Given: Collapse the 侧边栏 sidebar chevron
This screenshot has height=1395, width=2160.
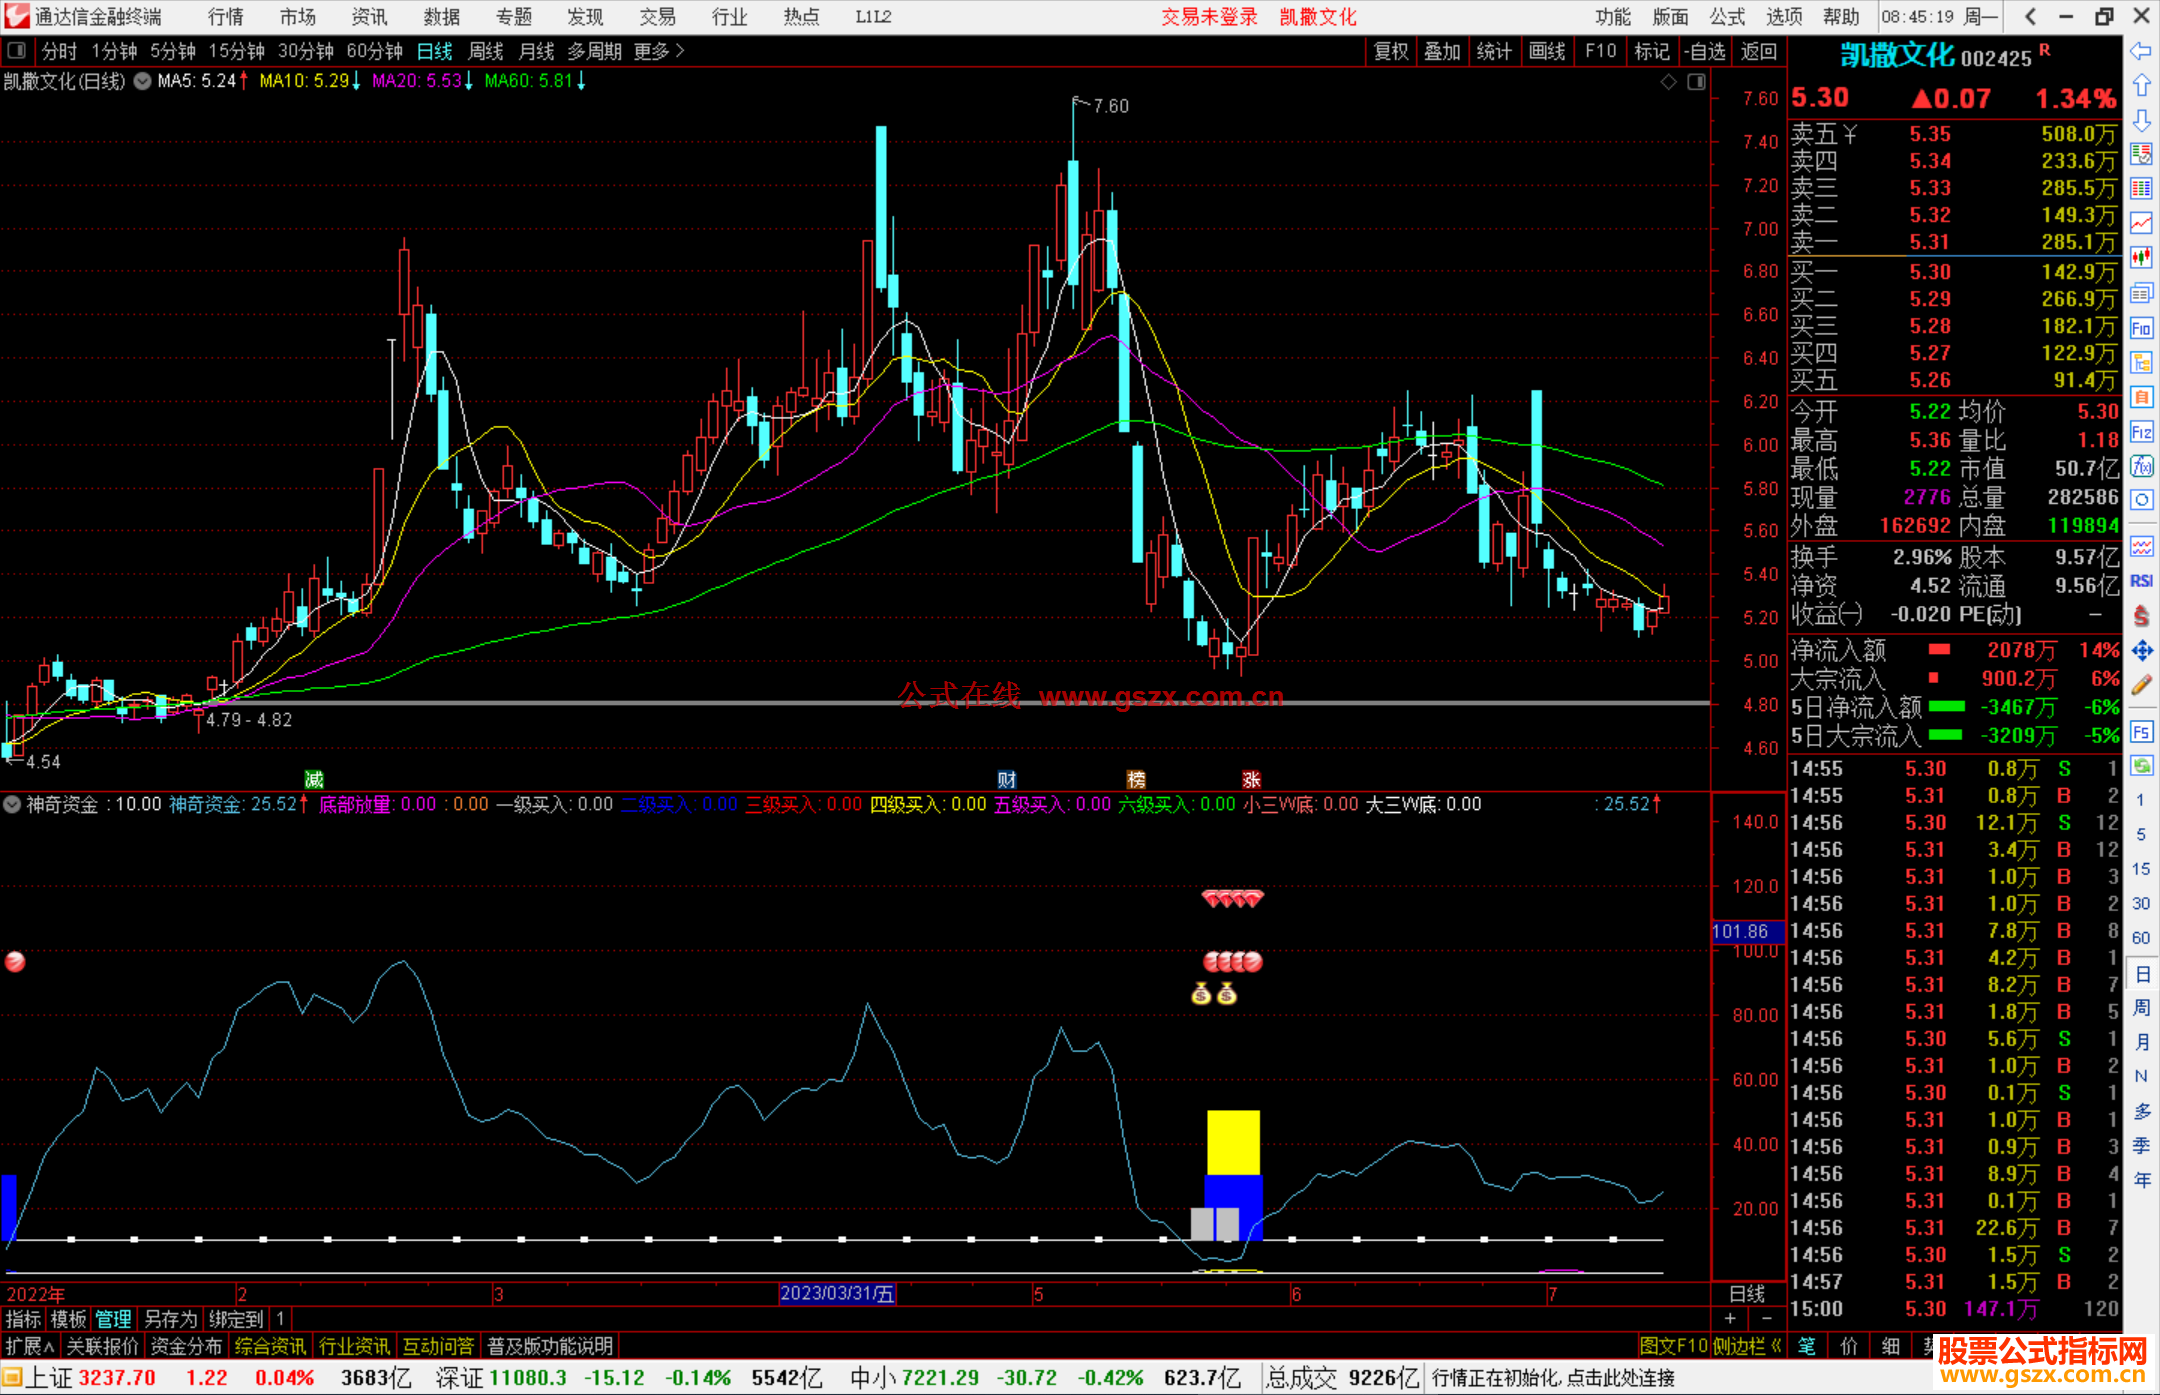Looking at the screenshot, I should pyautogui.click(x=1776, y=1346).
